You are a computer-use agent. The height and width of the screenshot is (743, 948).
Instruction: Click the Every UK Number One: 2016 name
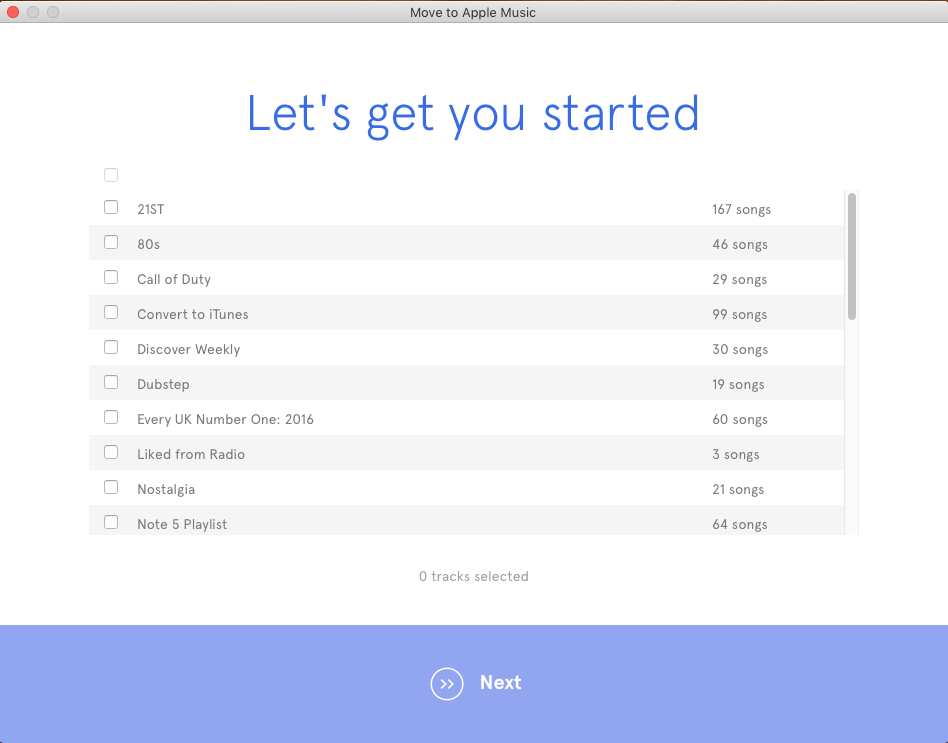coord(225,419)
